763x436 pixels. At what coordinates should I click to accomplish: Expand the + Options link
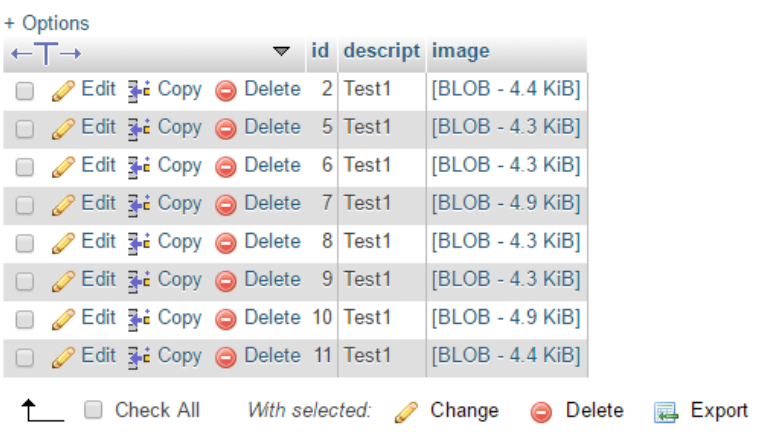(46, 22)
